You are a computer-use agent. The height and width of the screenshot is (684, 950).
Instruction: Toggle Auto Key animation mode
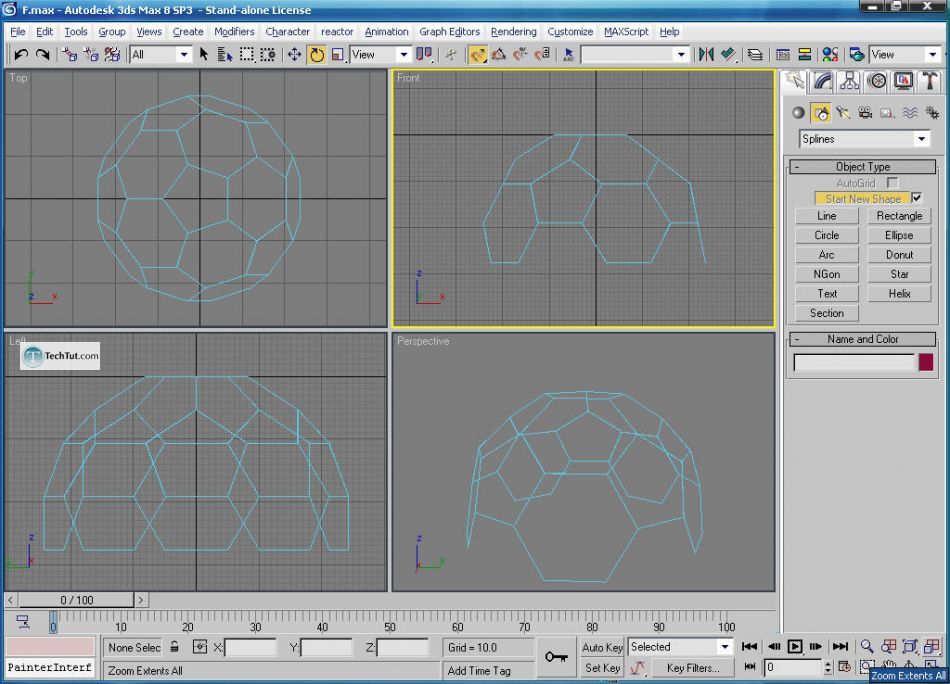point(602,647)
